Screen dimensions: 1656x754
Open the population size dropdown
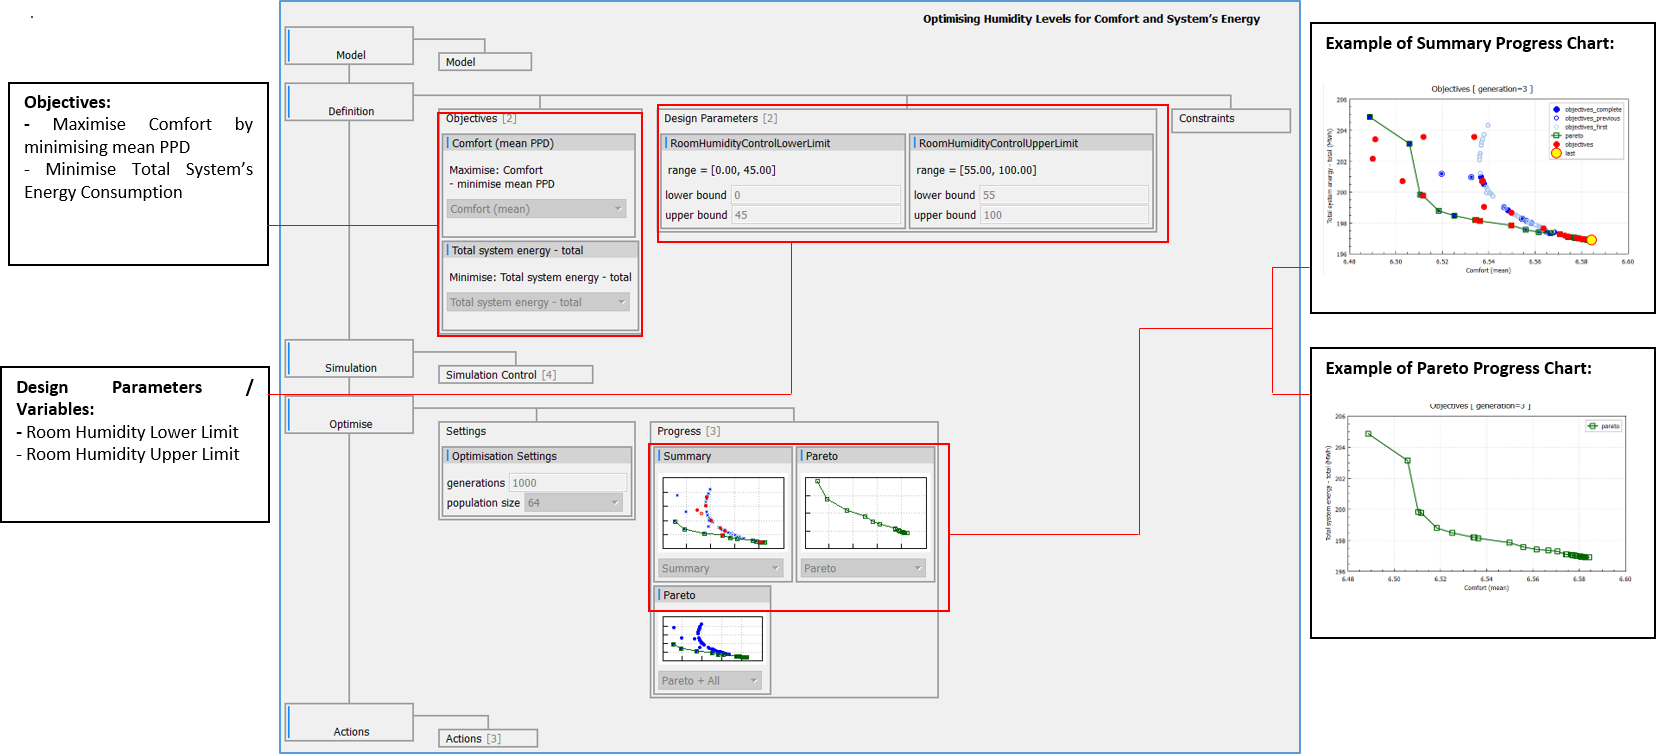pos(574,503)
